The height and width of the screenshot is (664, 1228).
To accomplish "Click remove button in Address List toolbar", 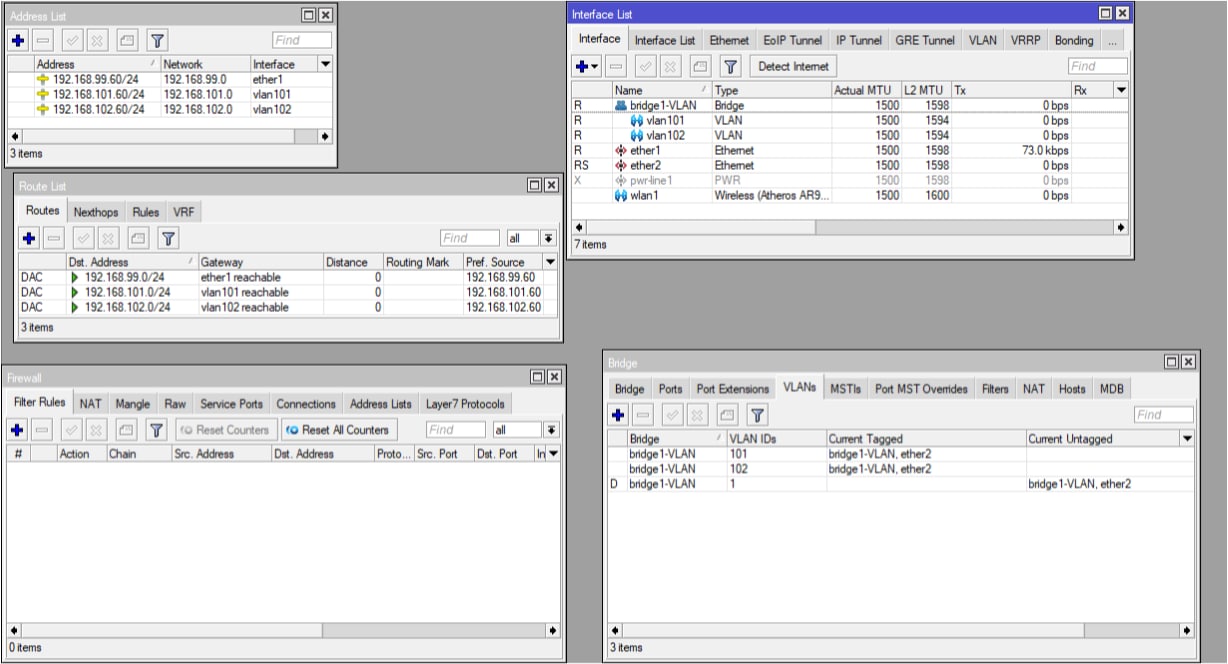I will click(42, 41).
